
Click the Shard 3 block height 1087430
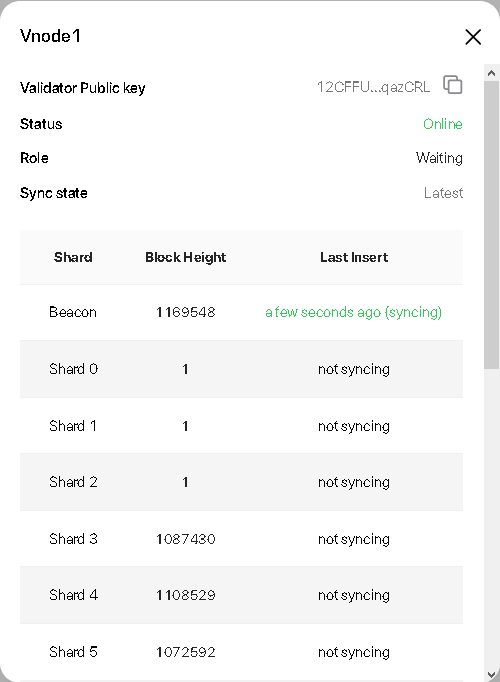point(186,539)
